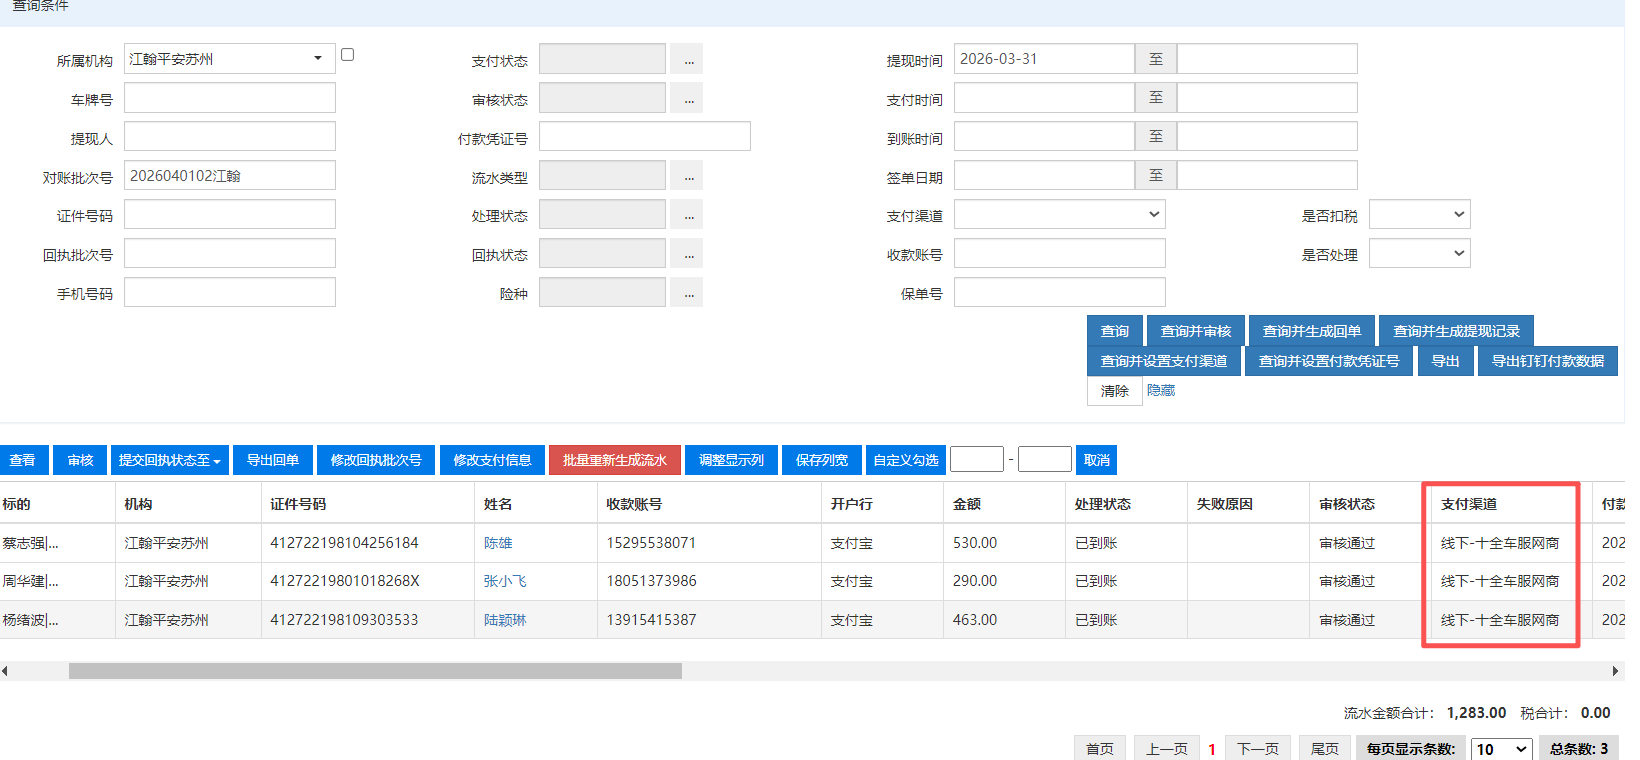Click the 批量重新生成流水 red button
The height and width of the screenshot is (760, 1640).
point(614,460)
